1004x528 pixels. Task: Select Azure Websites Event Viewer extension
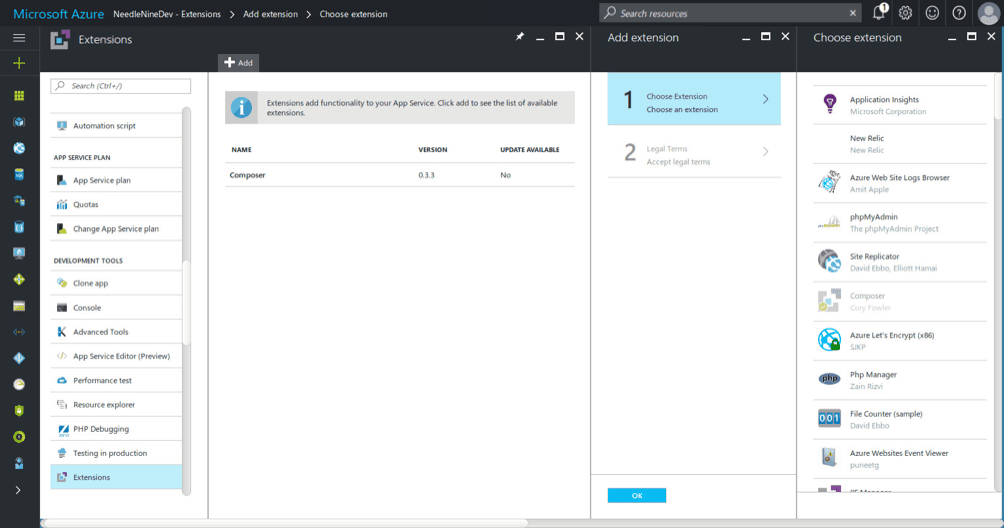[900, 458]
